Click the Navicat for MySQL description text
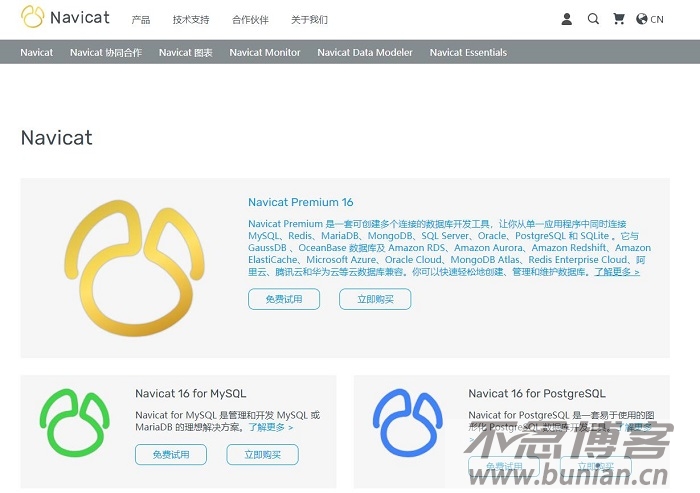This screenshot has width=700, height=493. click(x=228, y=421)
